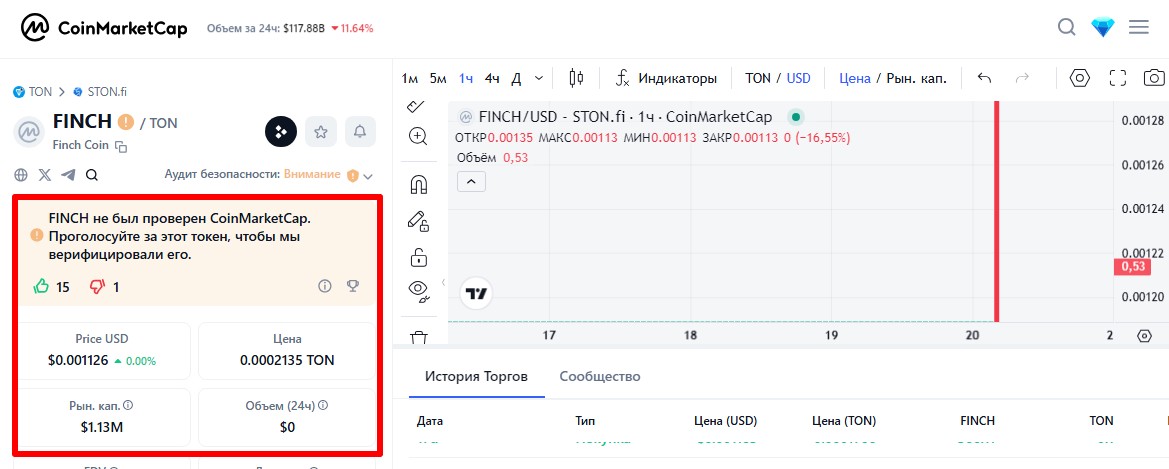Click the black swap button next to FINCH

tap(281, 132)
